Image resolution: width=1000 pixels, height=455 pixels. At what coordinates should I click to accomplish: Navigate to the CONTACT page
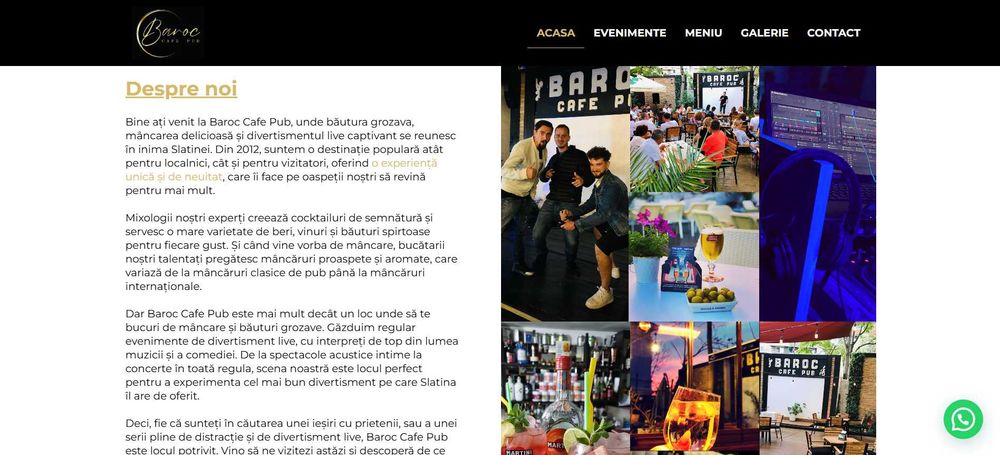[834, 33]
